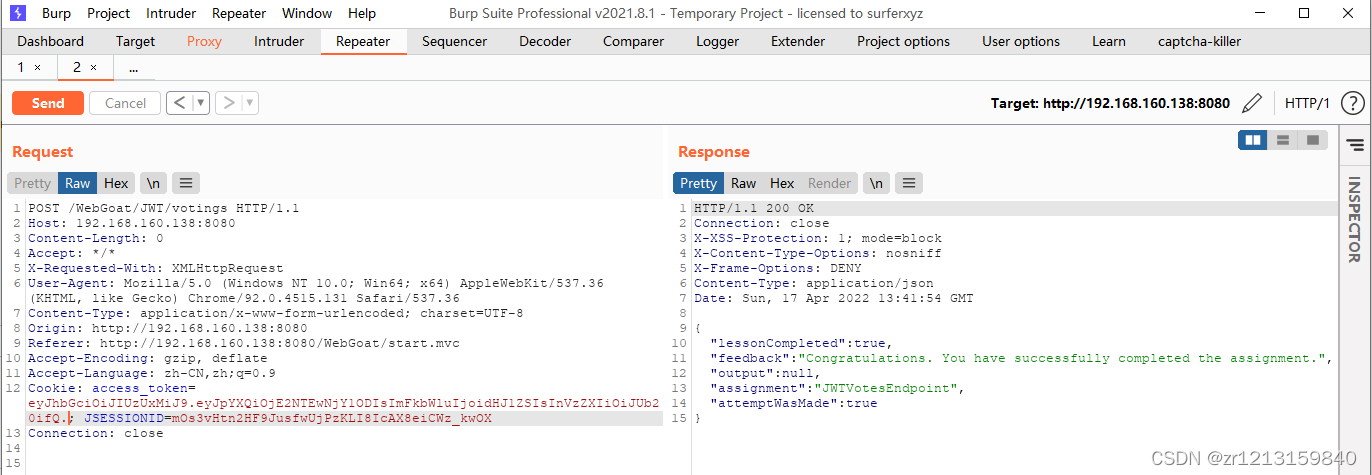
Task: Open the Intruder menu
Action: (171, 13)
